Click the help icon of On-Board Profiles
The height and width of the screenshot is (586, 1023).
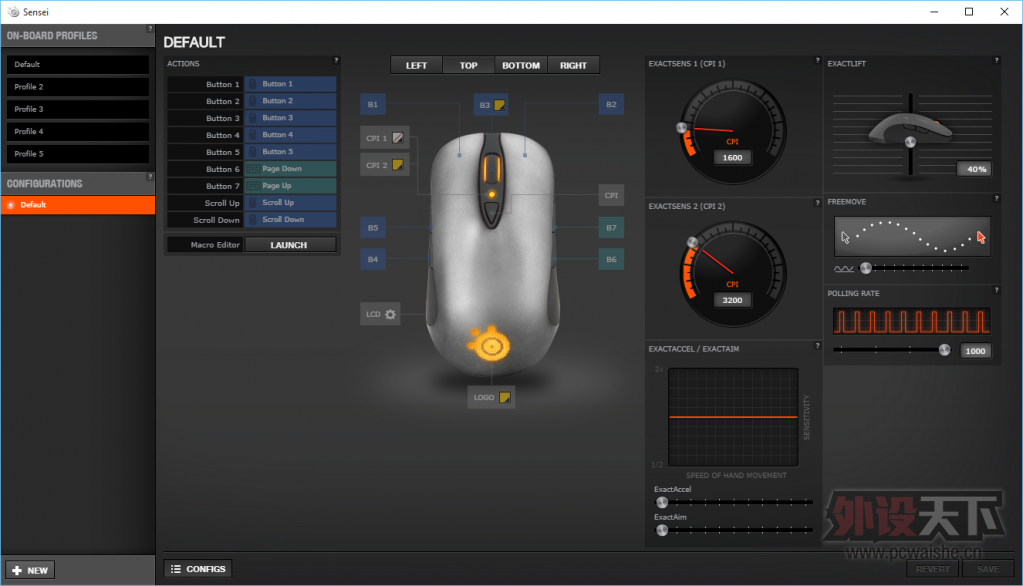[x=150, y=29]
